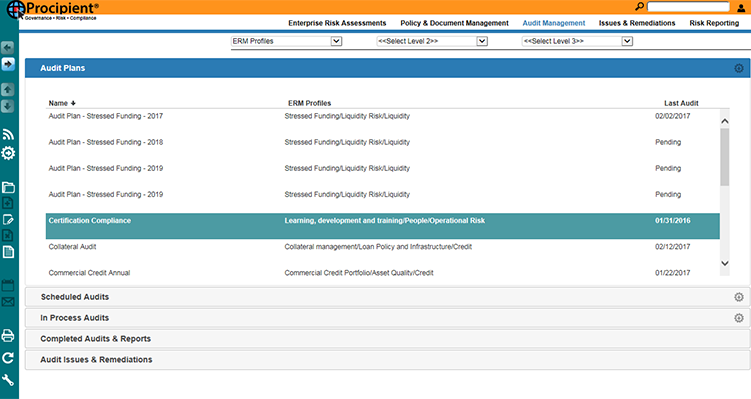Sort by ERM Profiles column header
The width and height of the screenshot is (751, 399).
[x=309, y=103]
